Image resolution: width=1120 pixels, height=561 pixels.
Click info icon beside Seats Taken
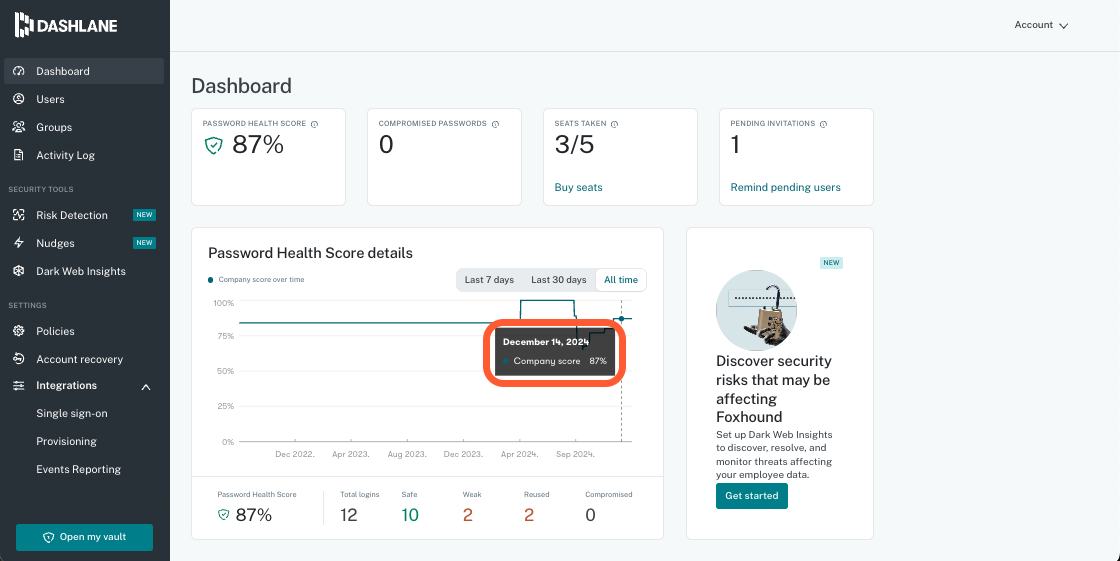614,124
